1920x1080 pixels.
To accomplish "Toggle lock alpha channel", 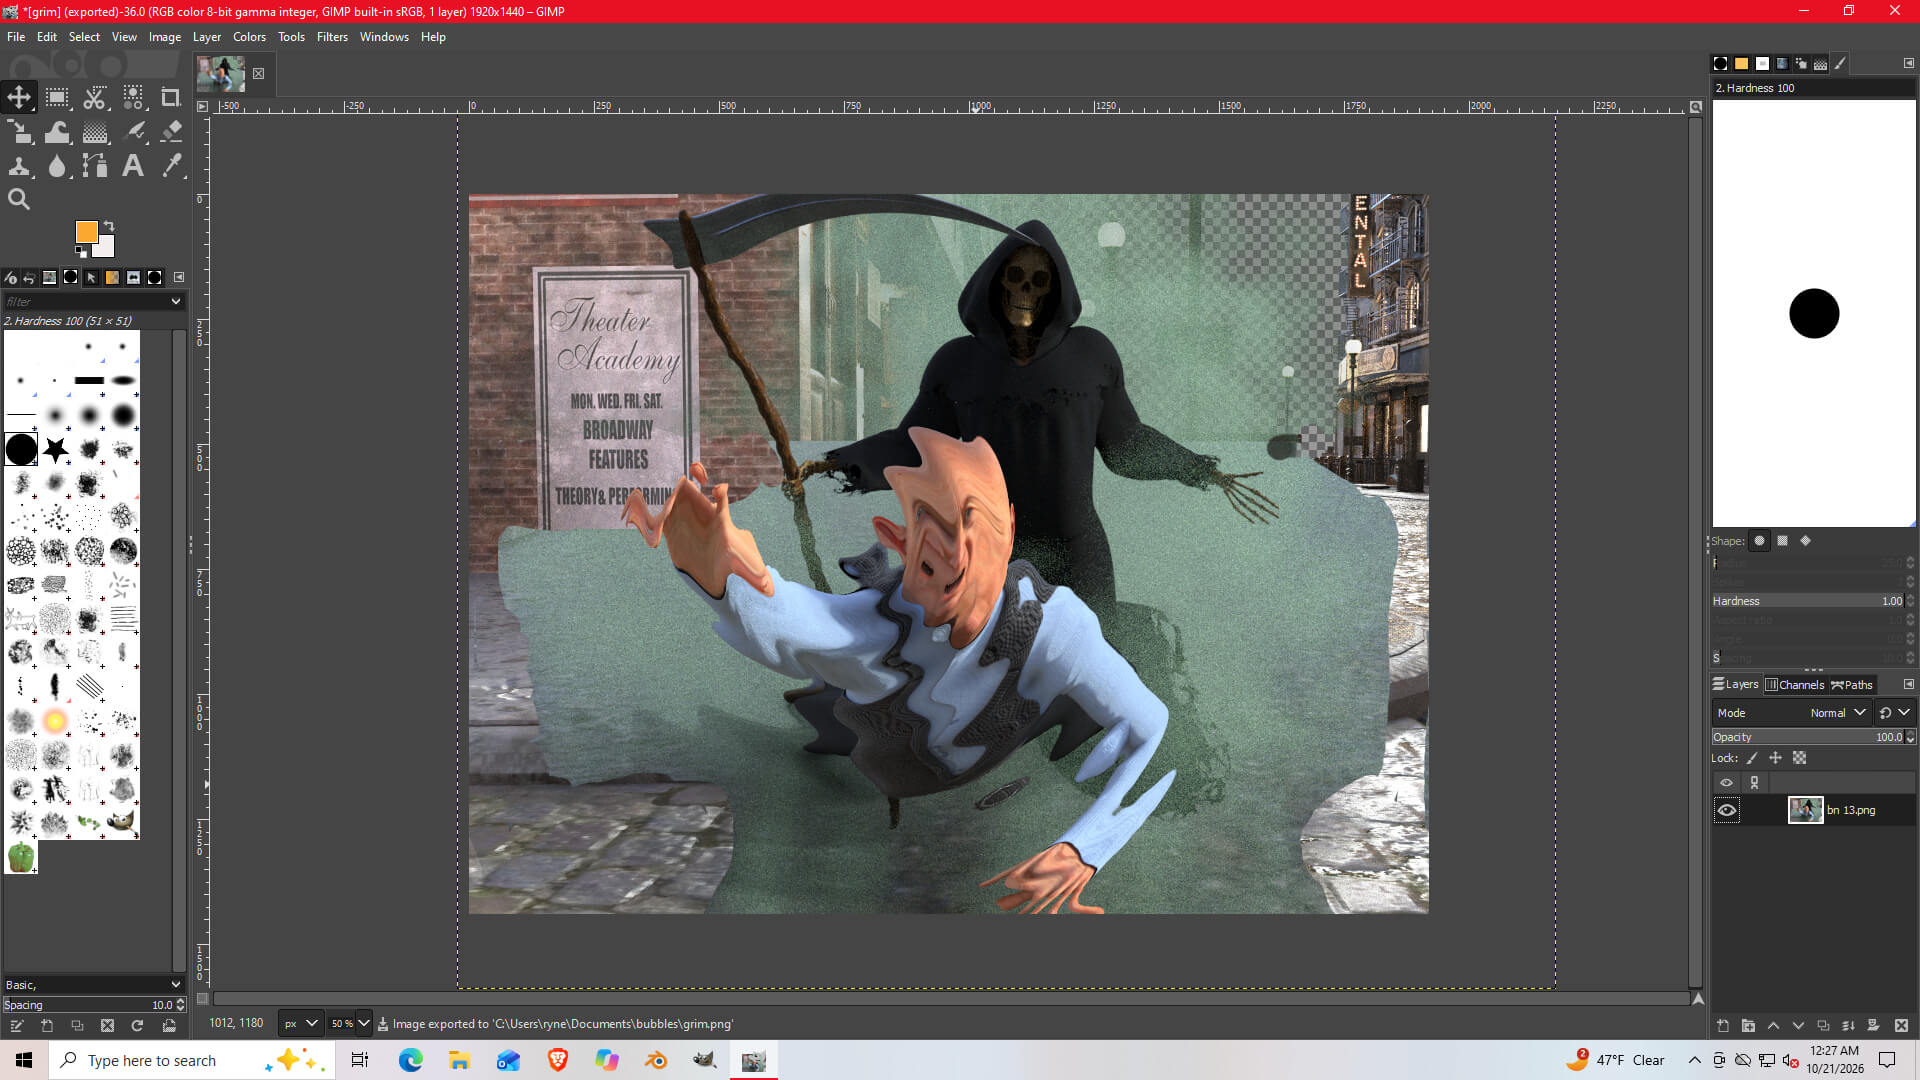I will tap(1799, 758).
